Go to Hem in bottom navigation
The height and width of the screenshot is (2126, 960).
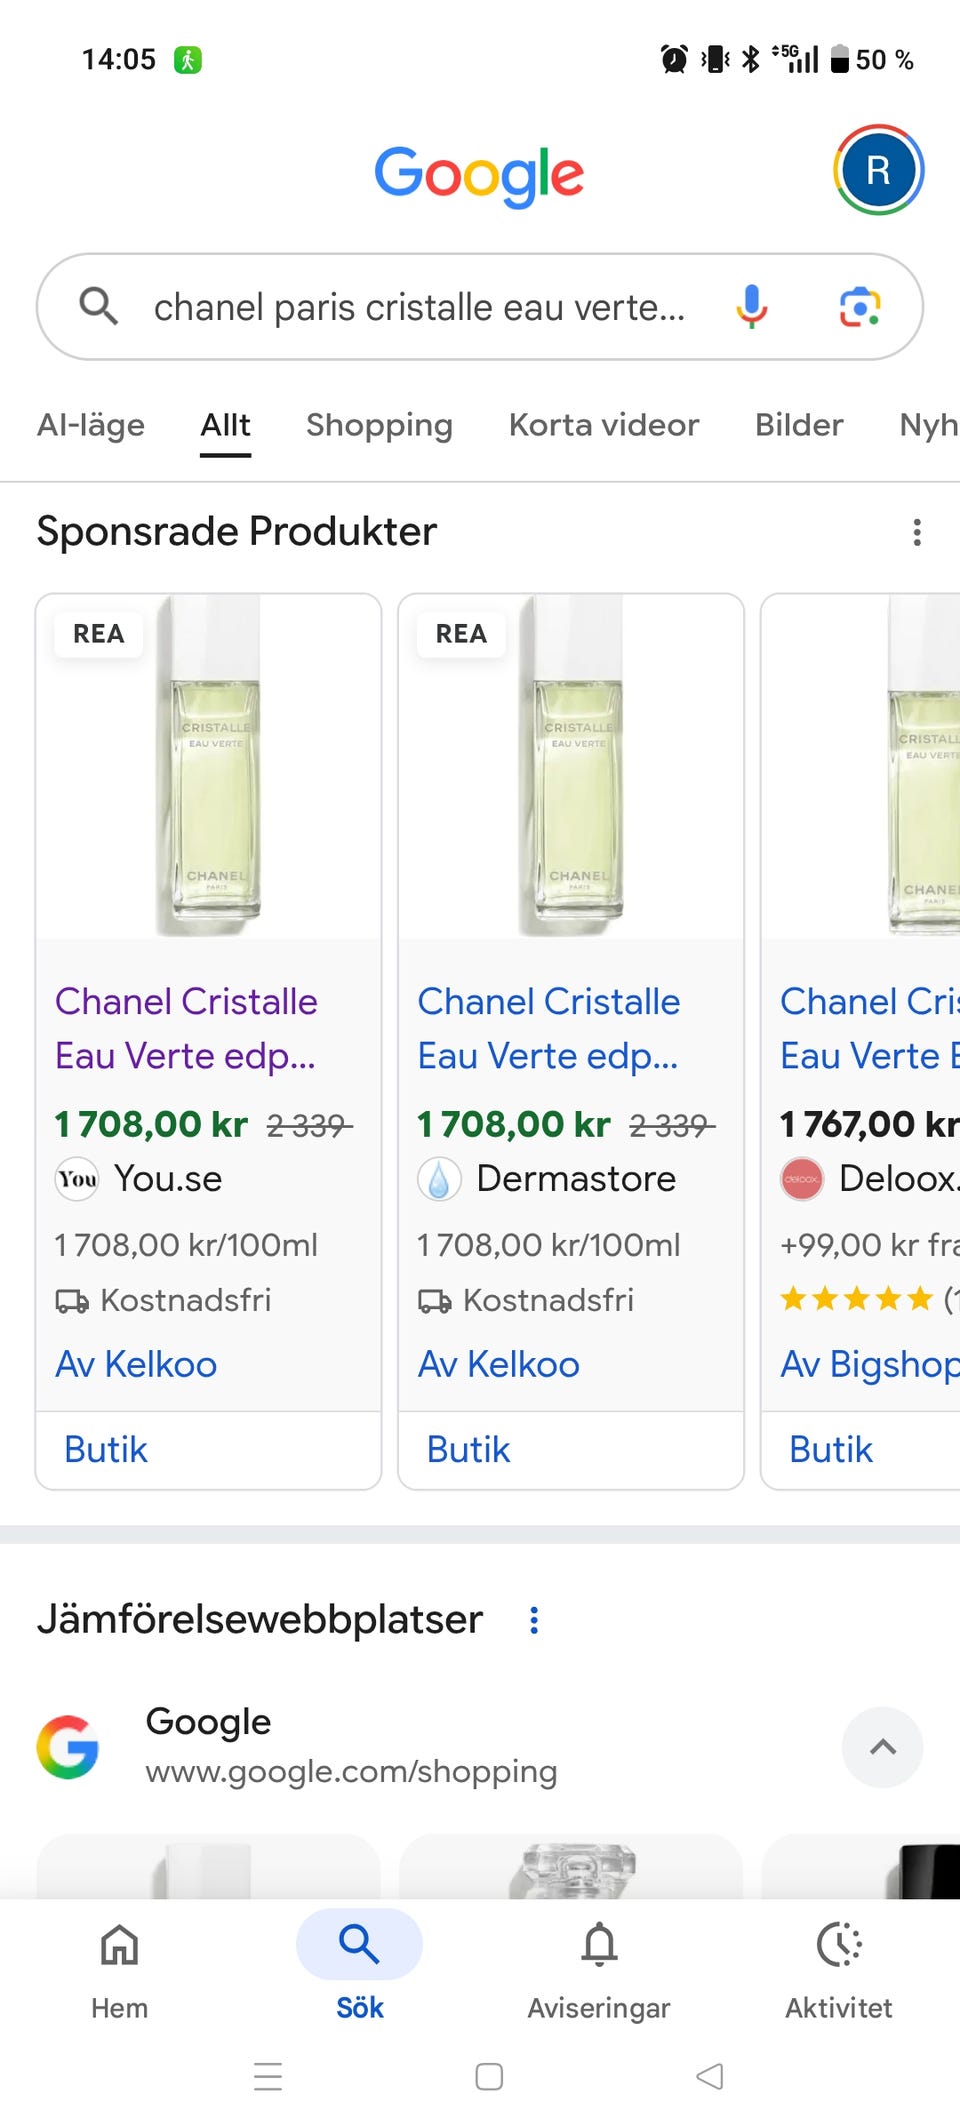pos(119,1967)
